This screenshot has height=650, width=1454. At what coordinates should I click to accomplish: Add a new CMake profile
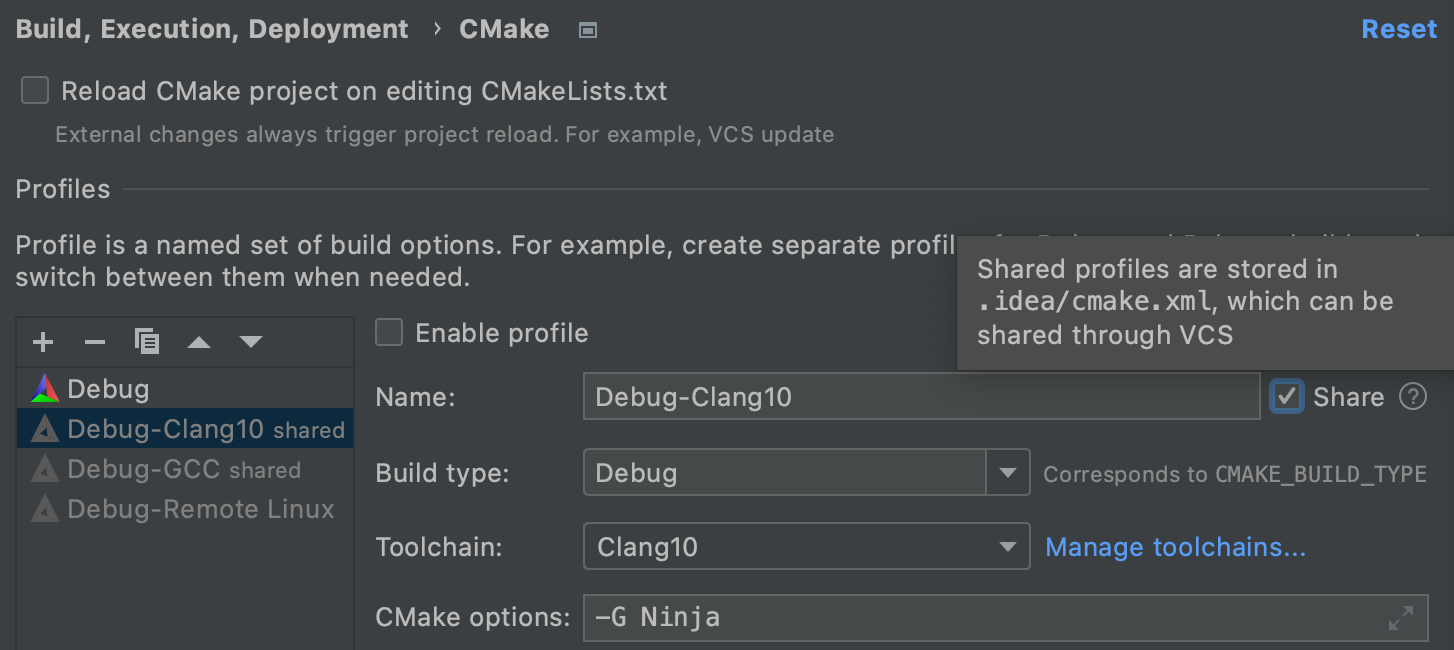[x=43, y=343]
